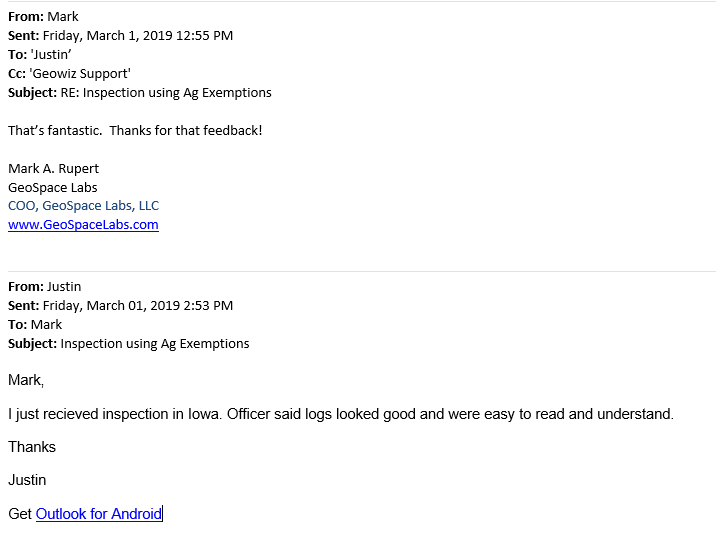Select the sent date 'March 01, 2019 2:53 PM'
This screenshot has height=547, width=716.
pyautogui.click(x=160, y=305)
